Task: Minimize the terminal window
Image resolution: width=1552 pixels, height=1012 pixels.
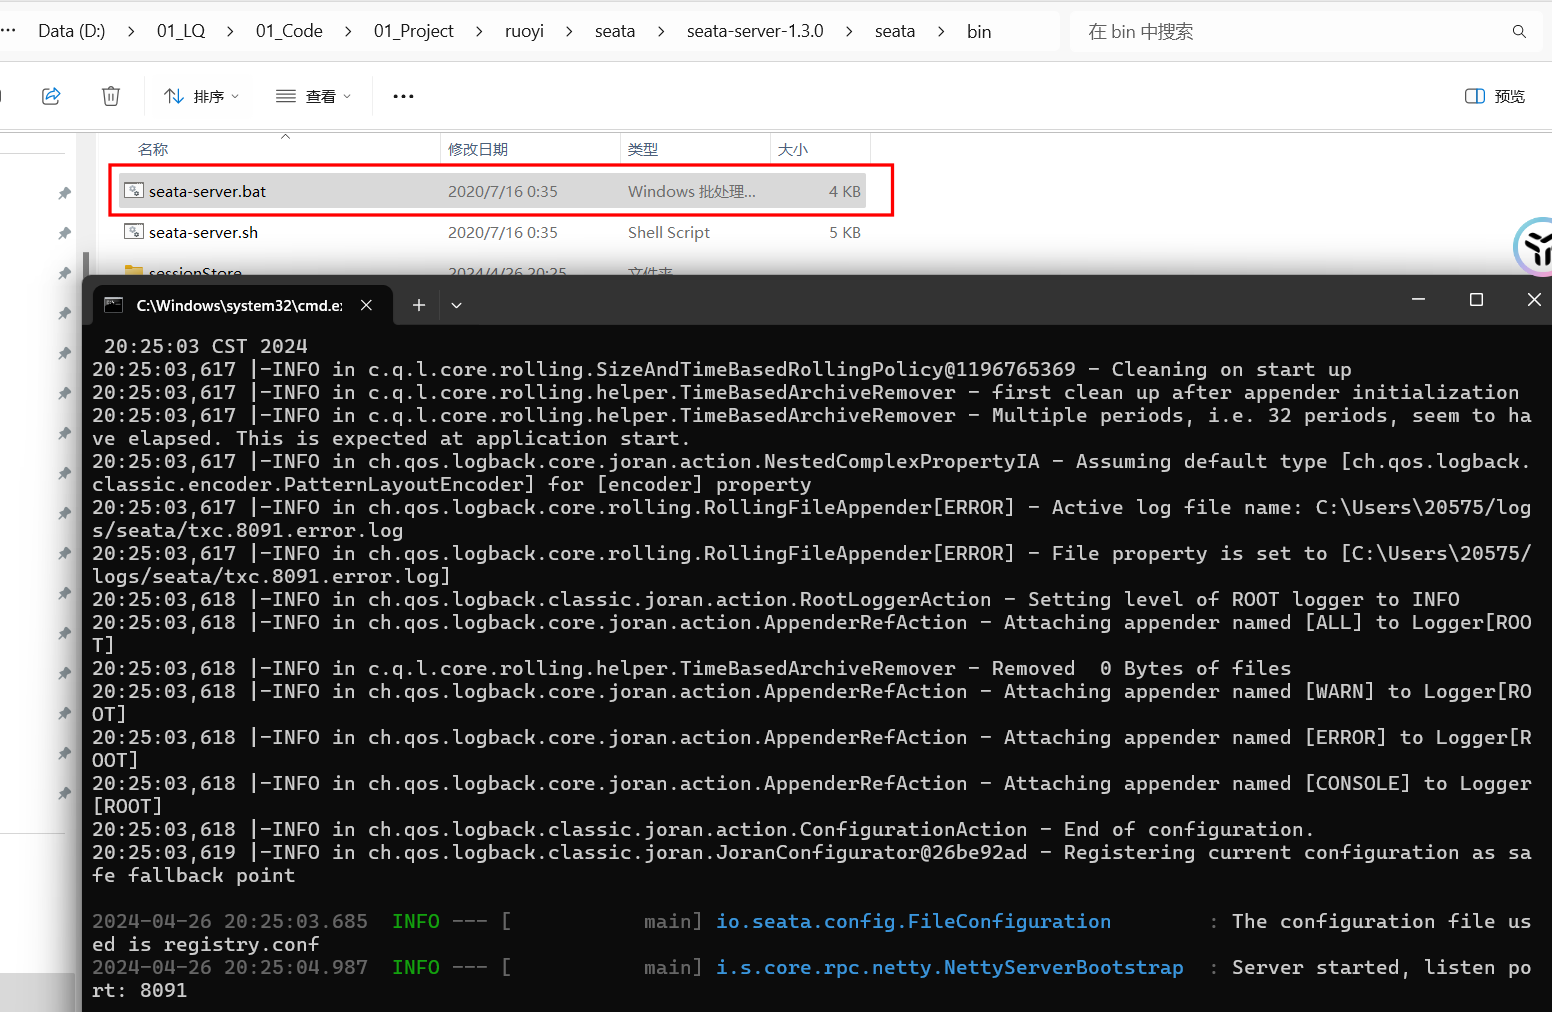Action: click(1418, 299)
